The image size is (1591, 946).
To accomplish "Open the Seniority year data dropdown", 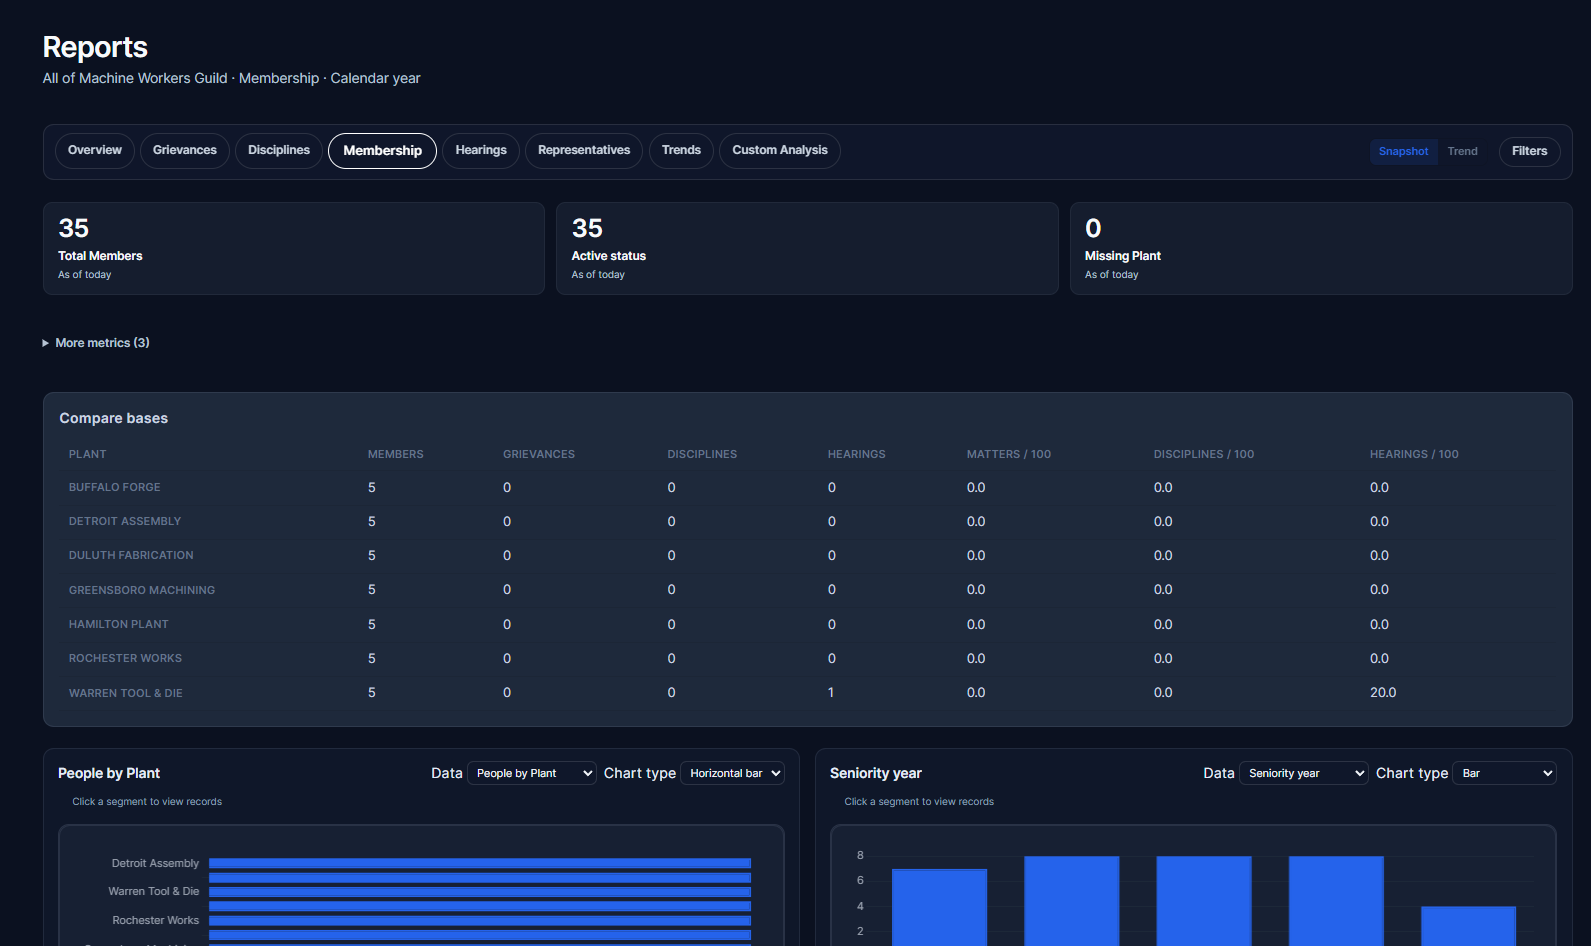I will coord(1304,774).
